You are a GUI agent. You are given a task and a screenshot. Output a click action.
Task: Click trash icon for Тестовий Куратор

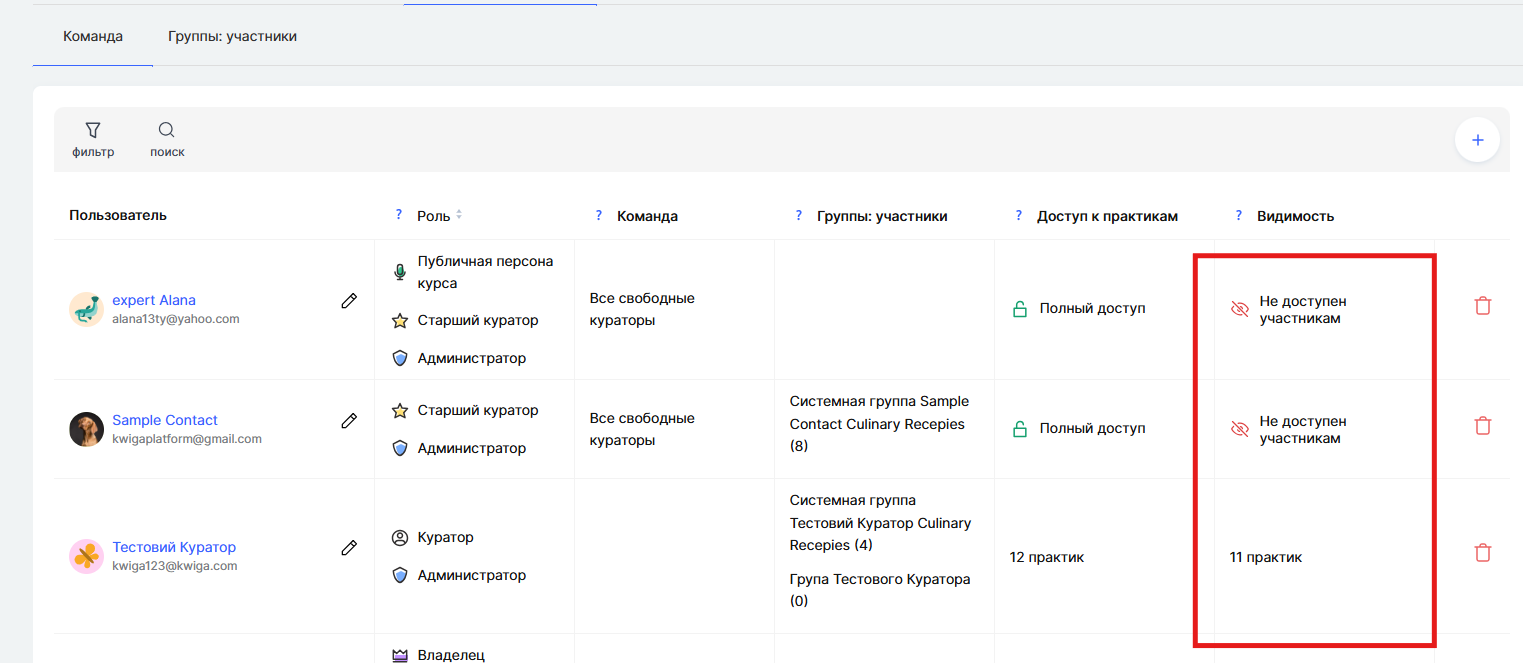(1482, 553)
